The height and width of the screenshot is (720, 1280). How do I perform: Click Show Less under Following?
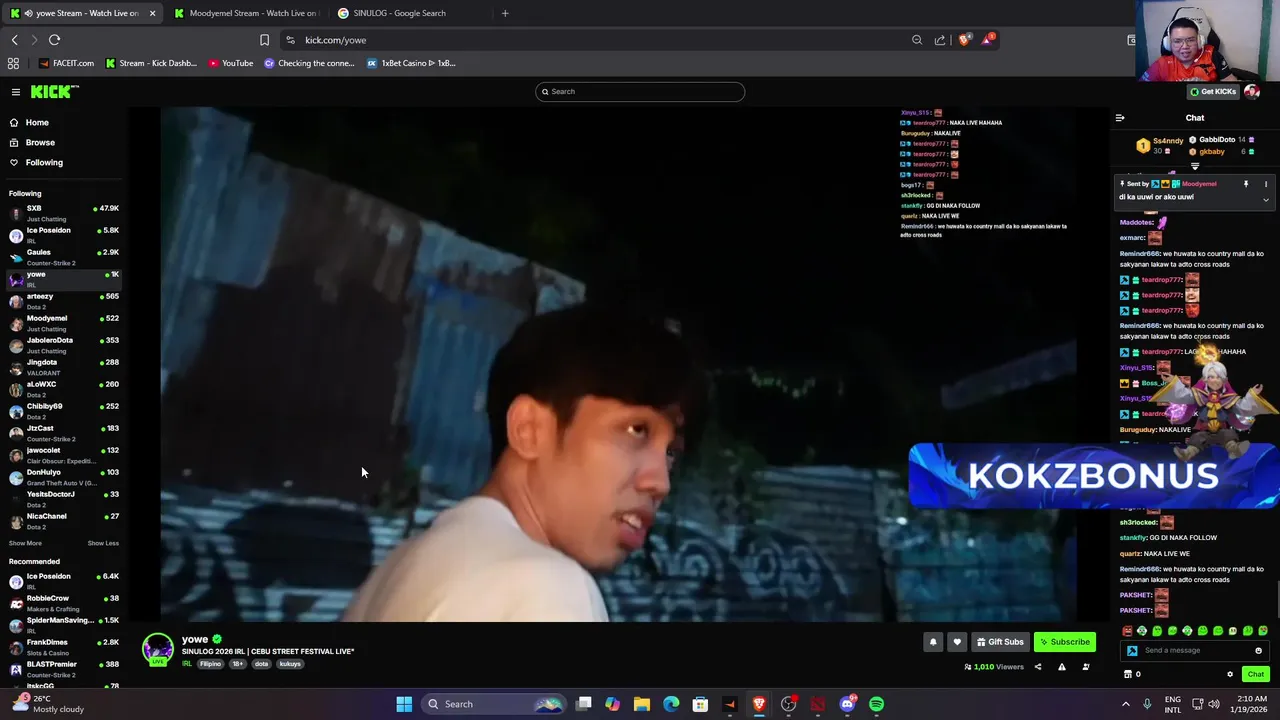coord(103,543)
